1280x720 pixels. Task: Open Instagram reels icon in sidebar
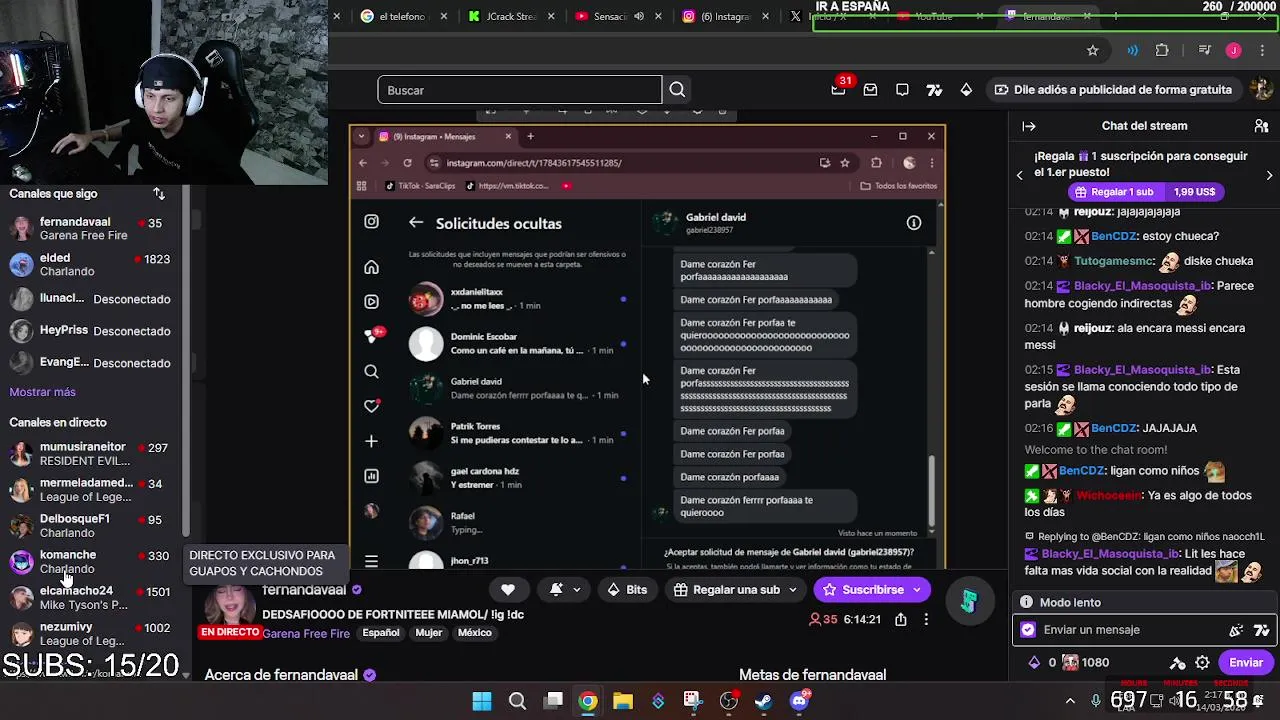click(371, 301)
